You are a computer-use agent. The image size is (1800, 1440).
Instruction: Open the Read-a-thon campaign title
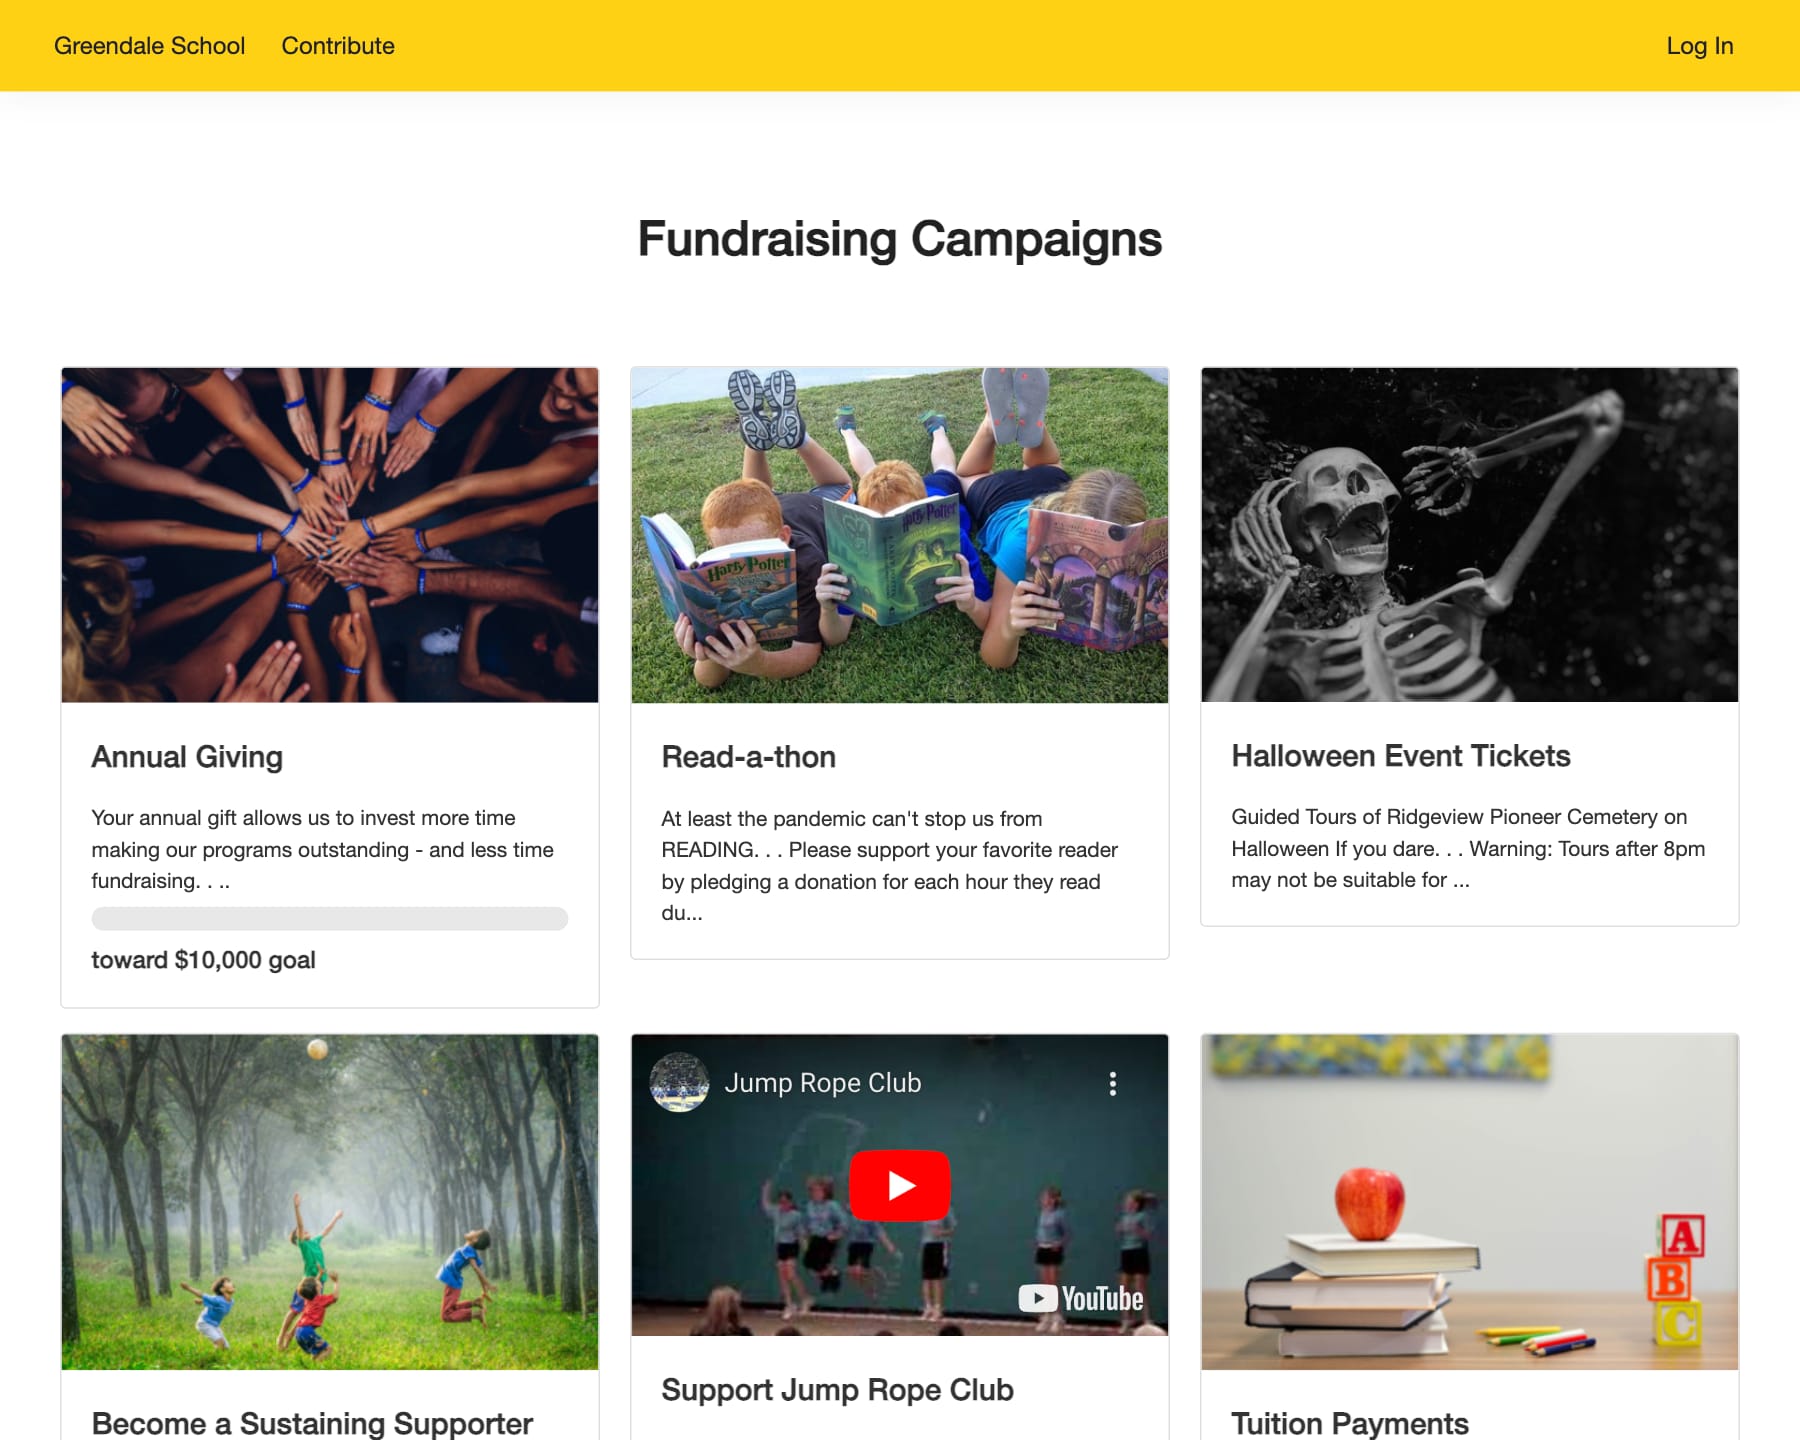748,757
